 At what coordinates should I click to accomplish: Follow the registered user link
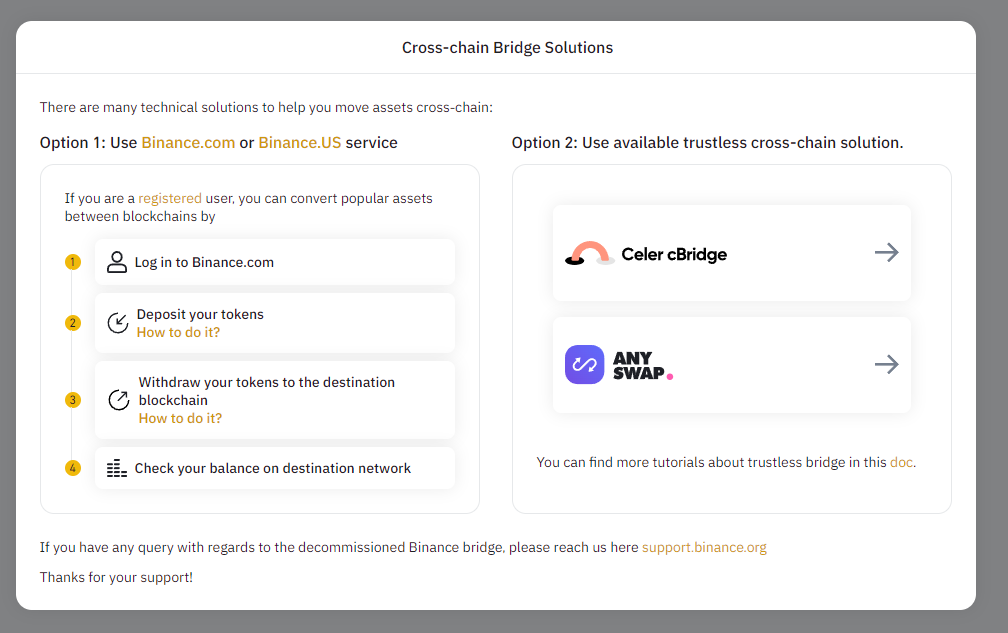point(170,199)
